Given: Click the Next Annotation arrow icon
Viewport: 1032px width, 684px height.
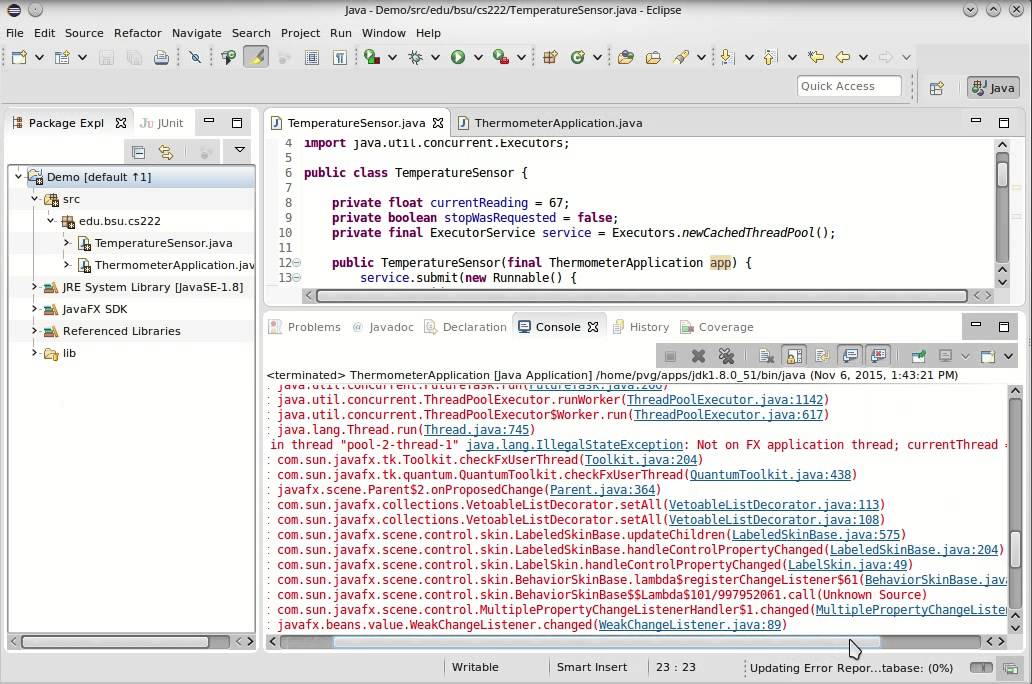Looking at the screenshot, I should click(x=726, y=57).
